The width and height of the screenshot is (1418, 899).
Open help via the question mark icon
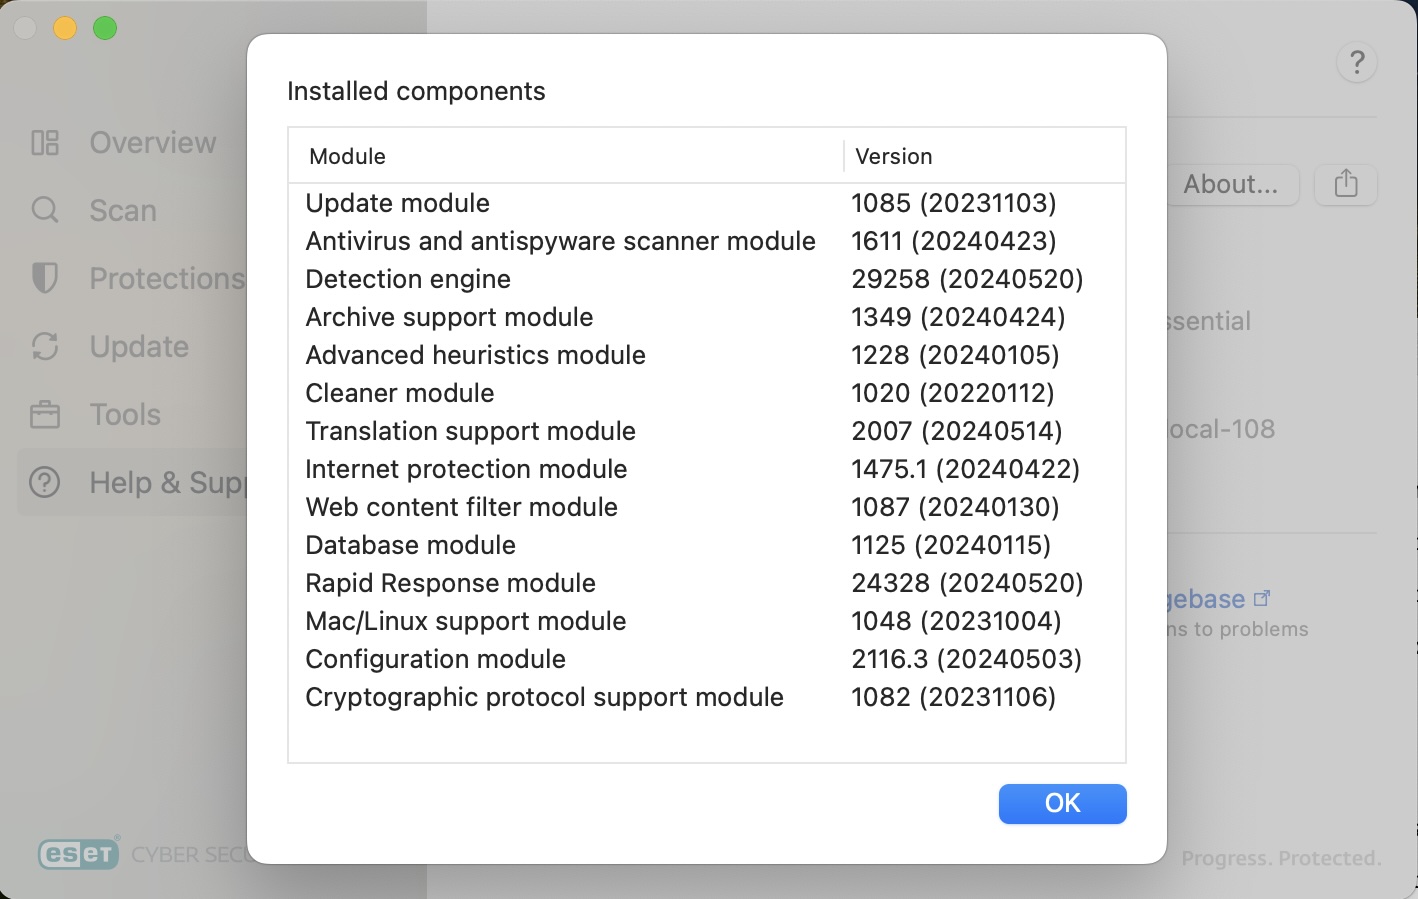(1356, 62)
